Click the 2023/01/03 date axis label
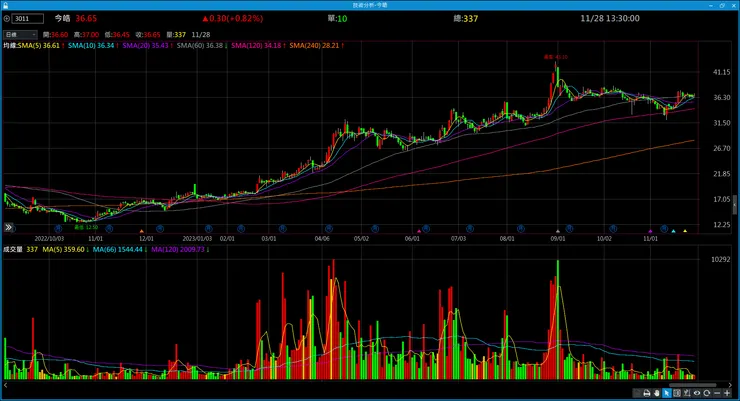 [x=197, y=239]
